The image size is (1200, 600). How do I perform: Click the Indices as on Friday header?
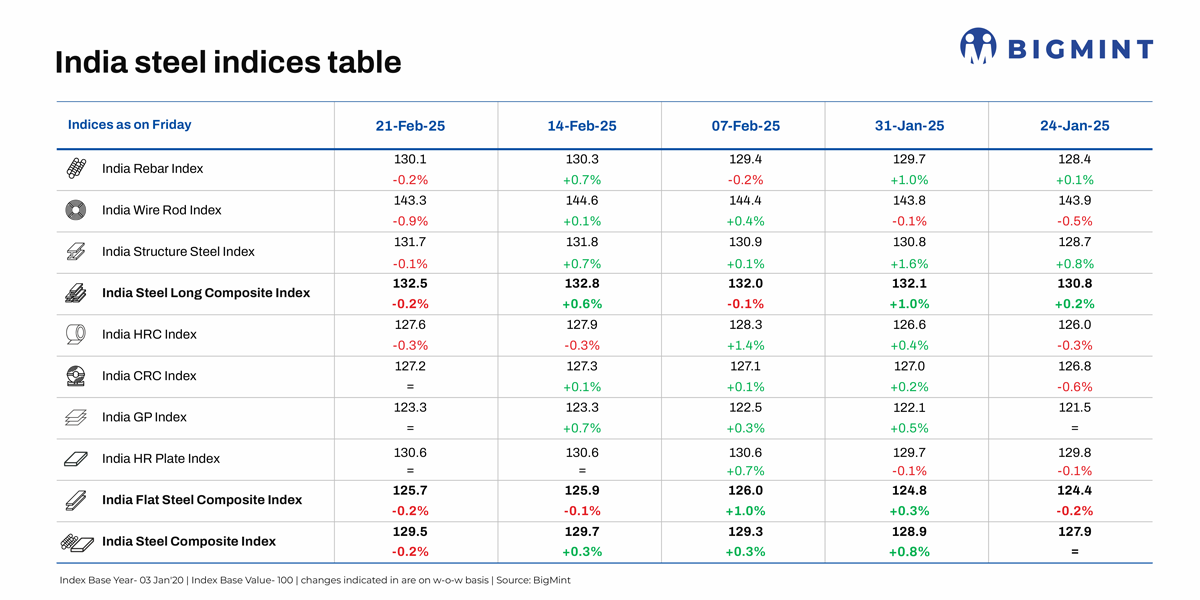[x=130, y=125]
